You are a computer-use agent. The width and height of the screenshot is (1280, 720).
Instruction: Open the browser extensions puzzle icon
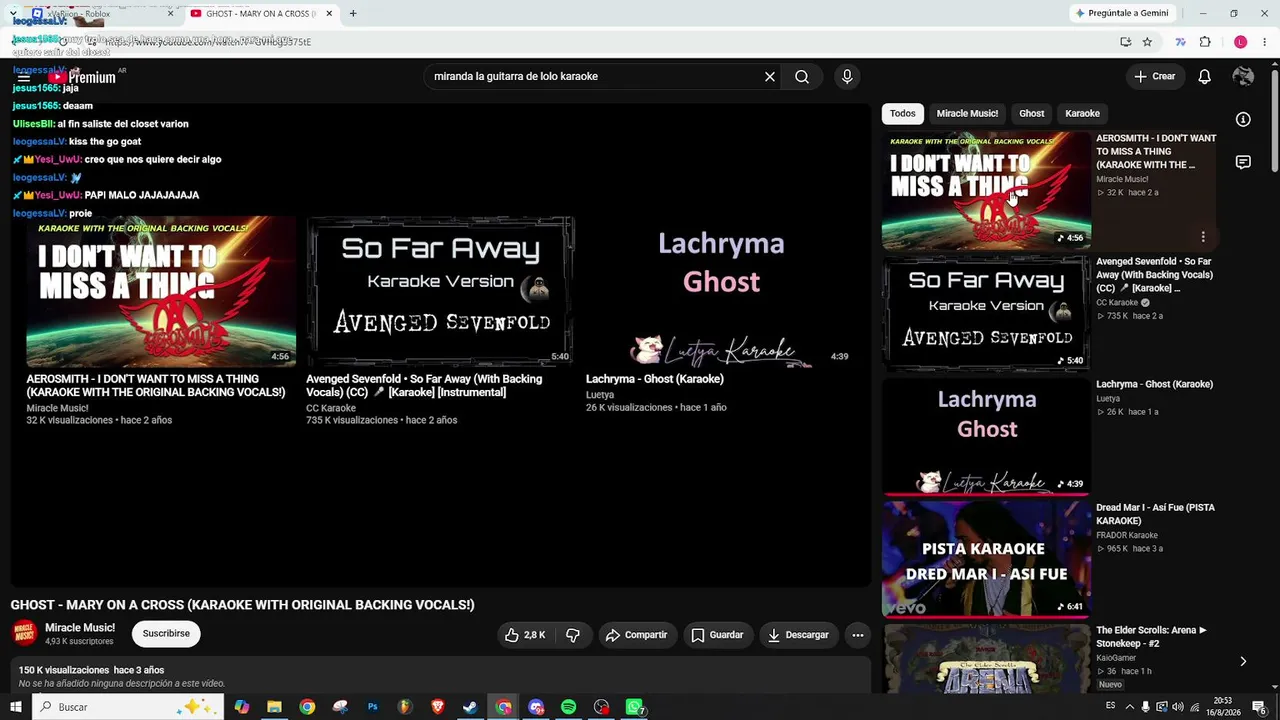pos(1205,42)
